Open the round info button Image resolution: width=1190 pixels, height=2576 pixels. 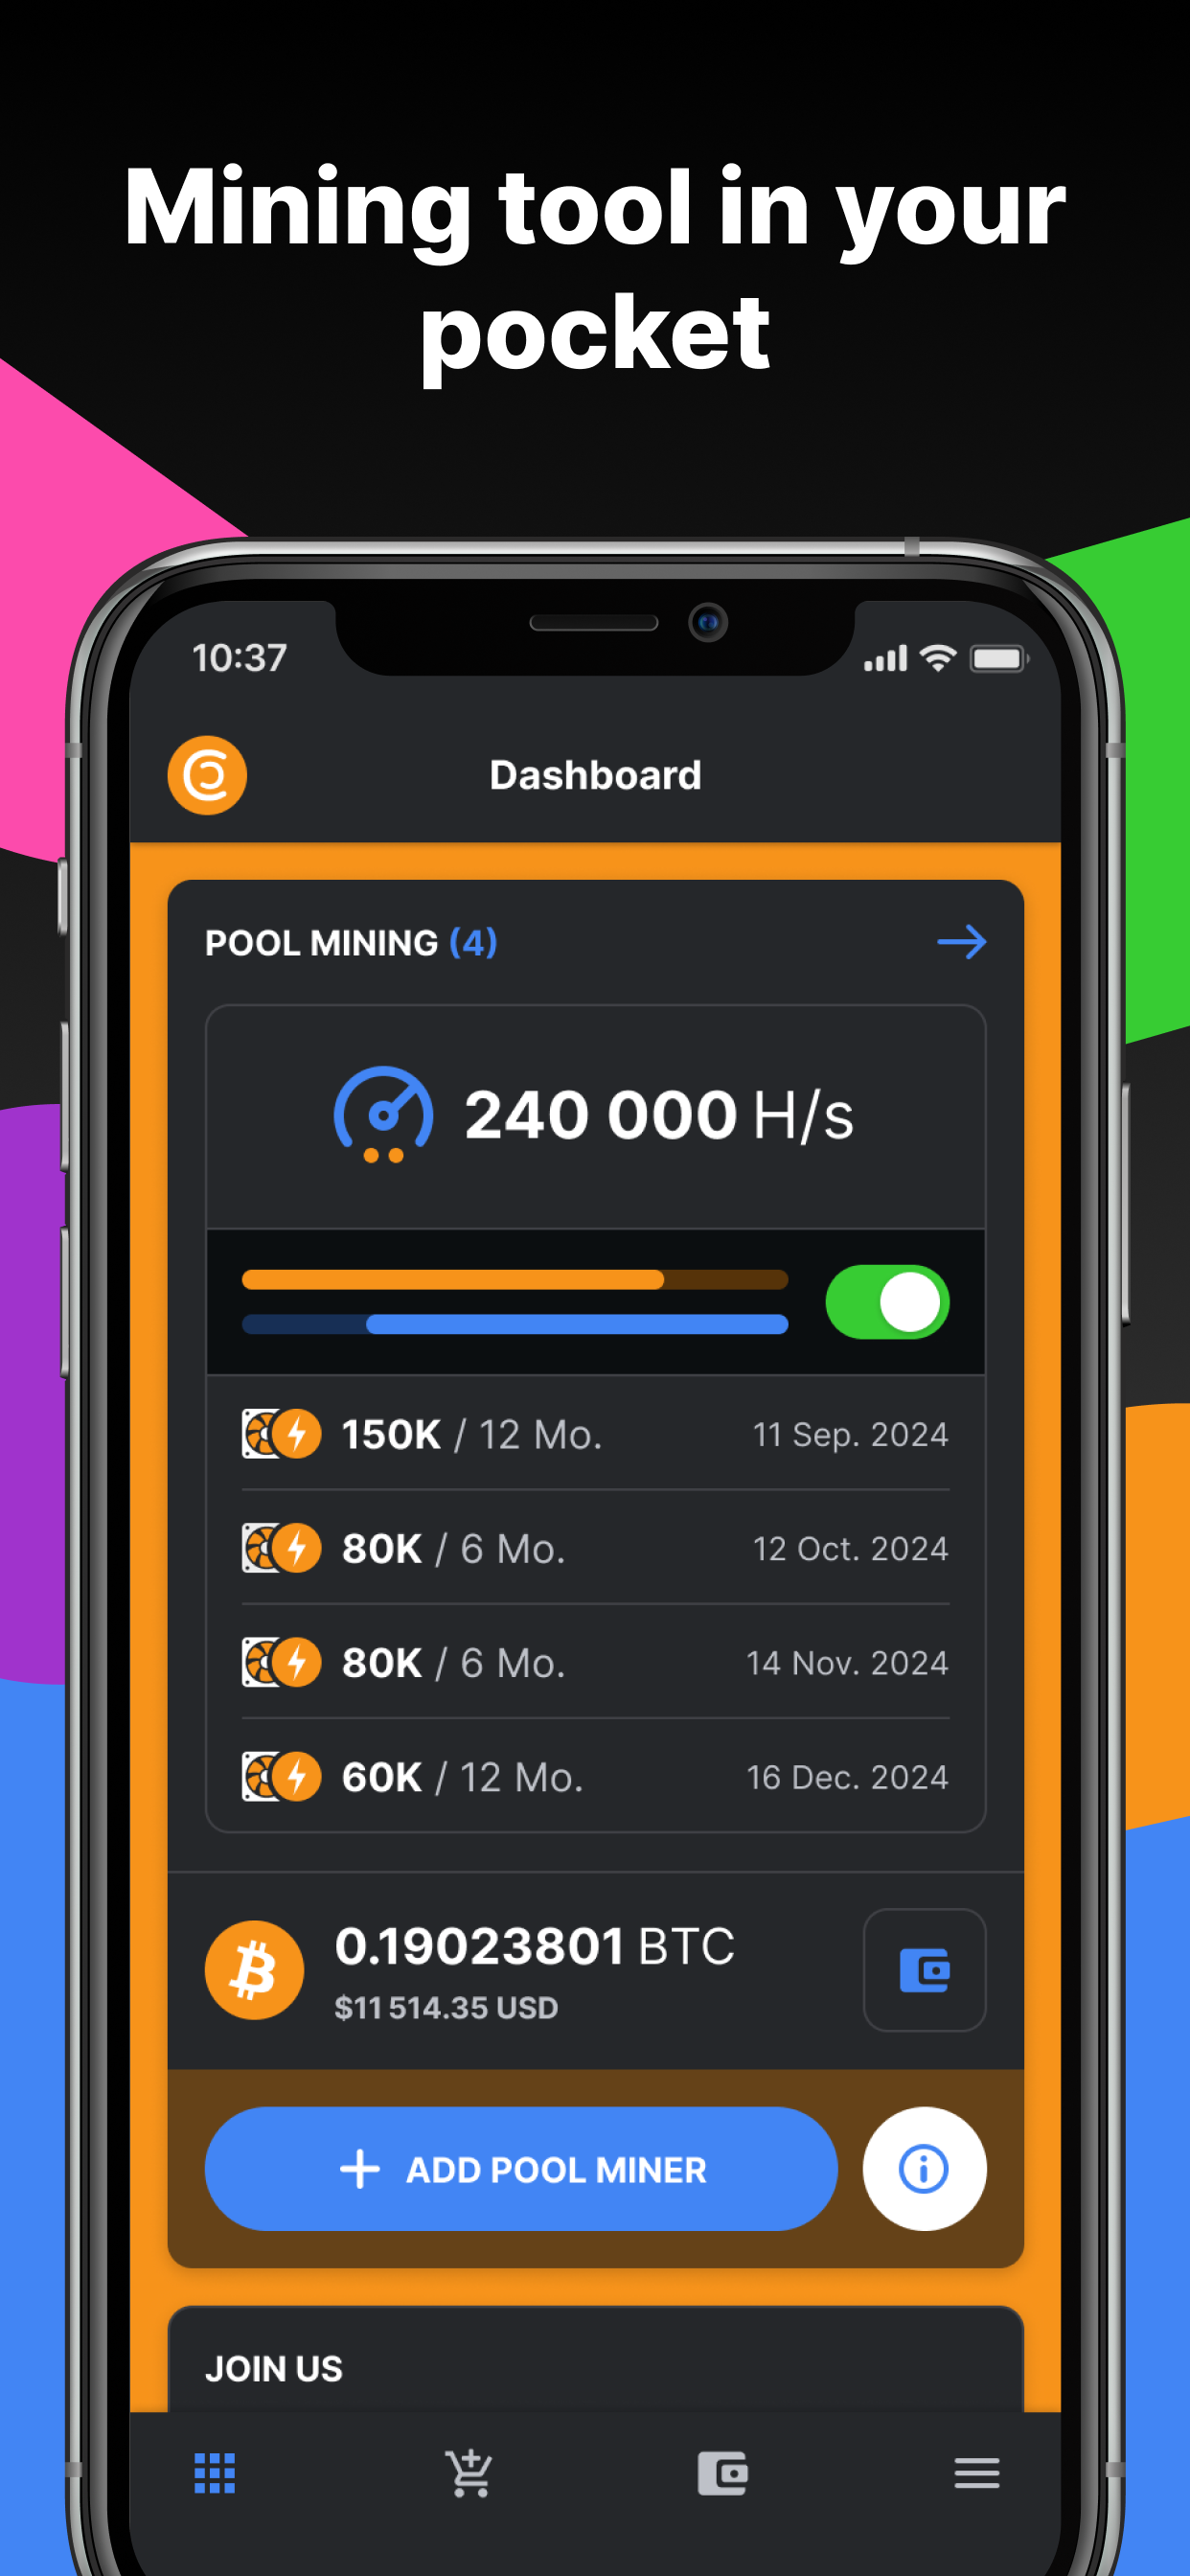pyautogui.click(x=924, y=2168)
